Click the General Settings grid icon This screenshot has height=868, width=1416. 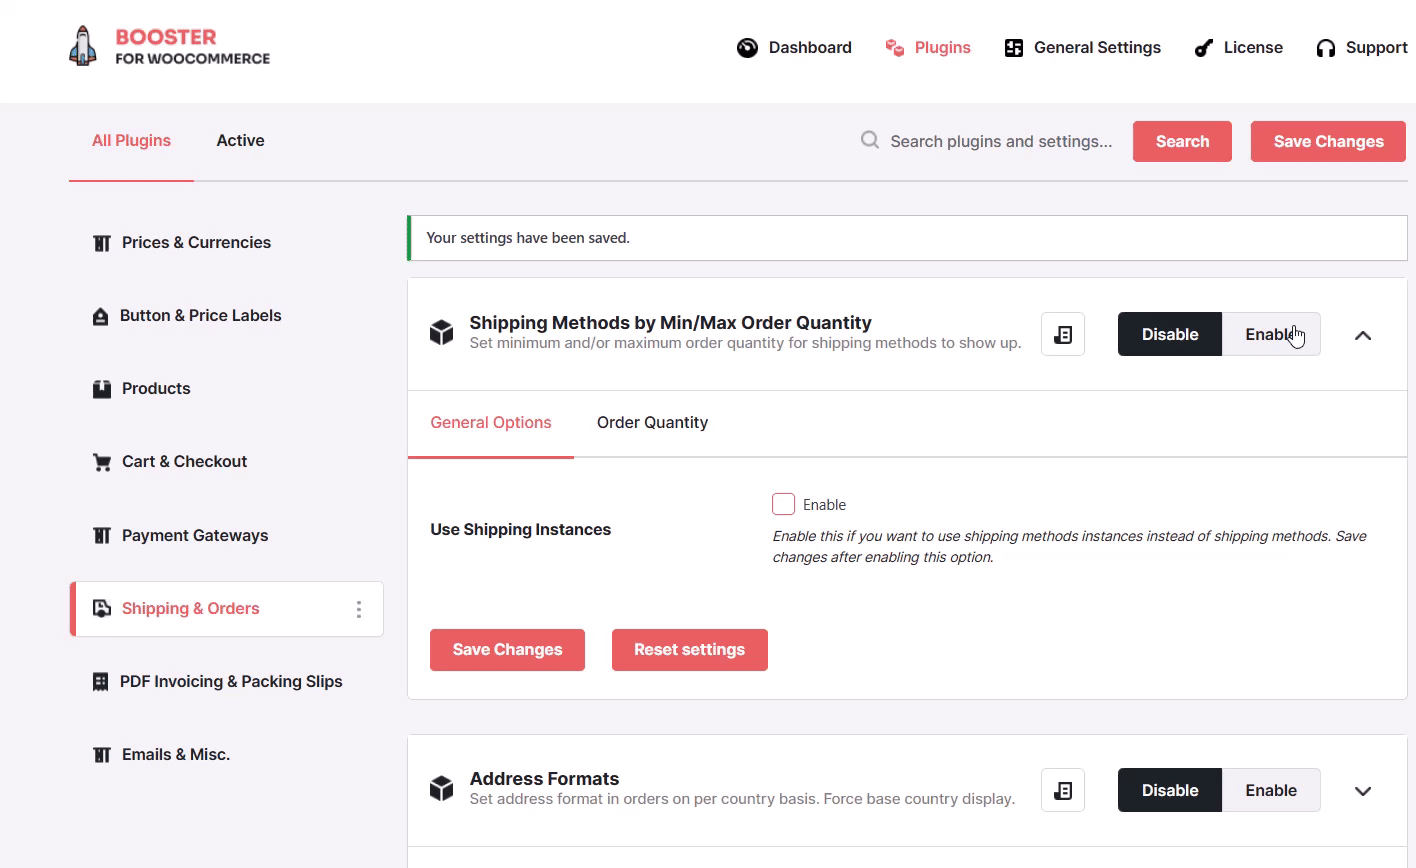click(1014, 48)
